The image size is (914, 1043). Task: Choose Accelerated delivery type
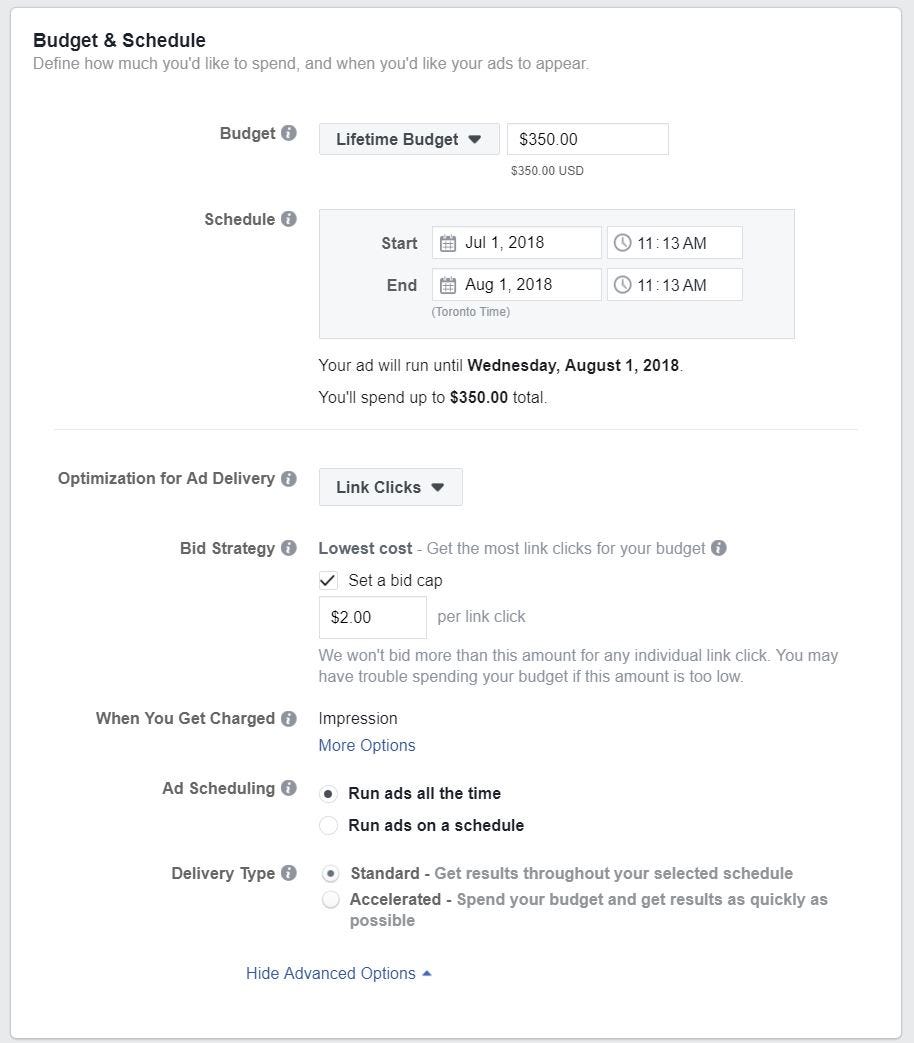coord(331,900)
